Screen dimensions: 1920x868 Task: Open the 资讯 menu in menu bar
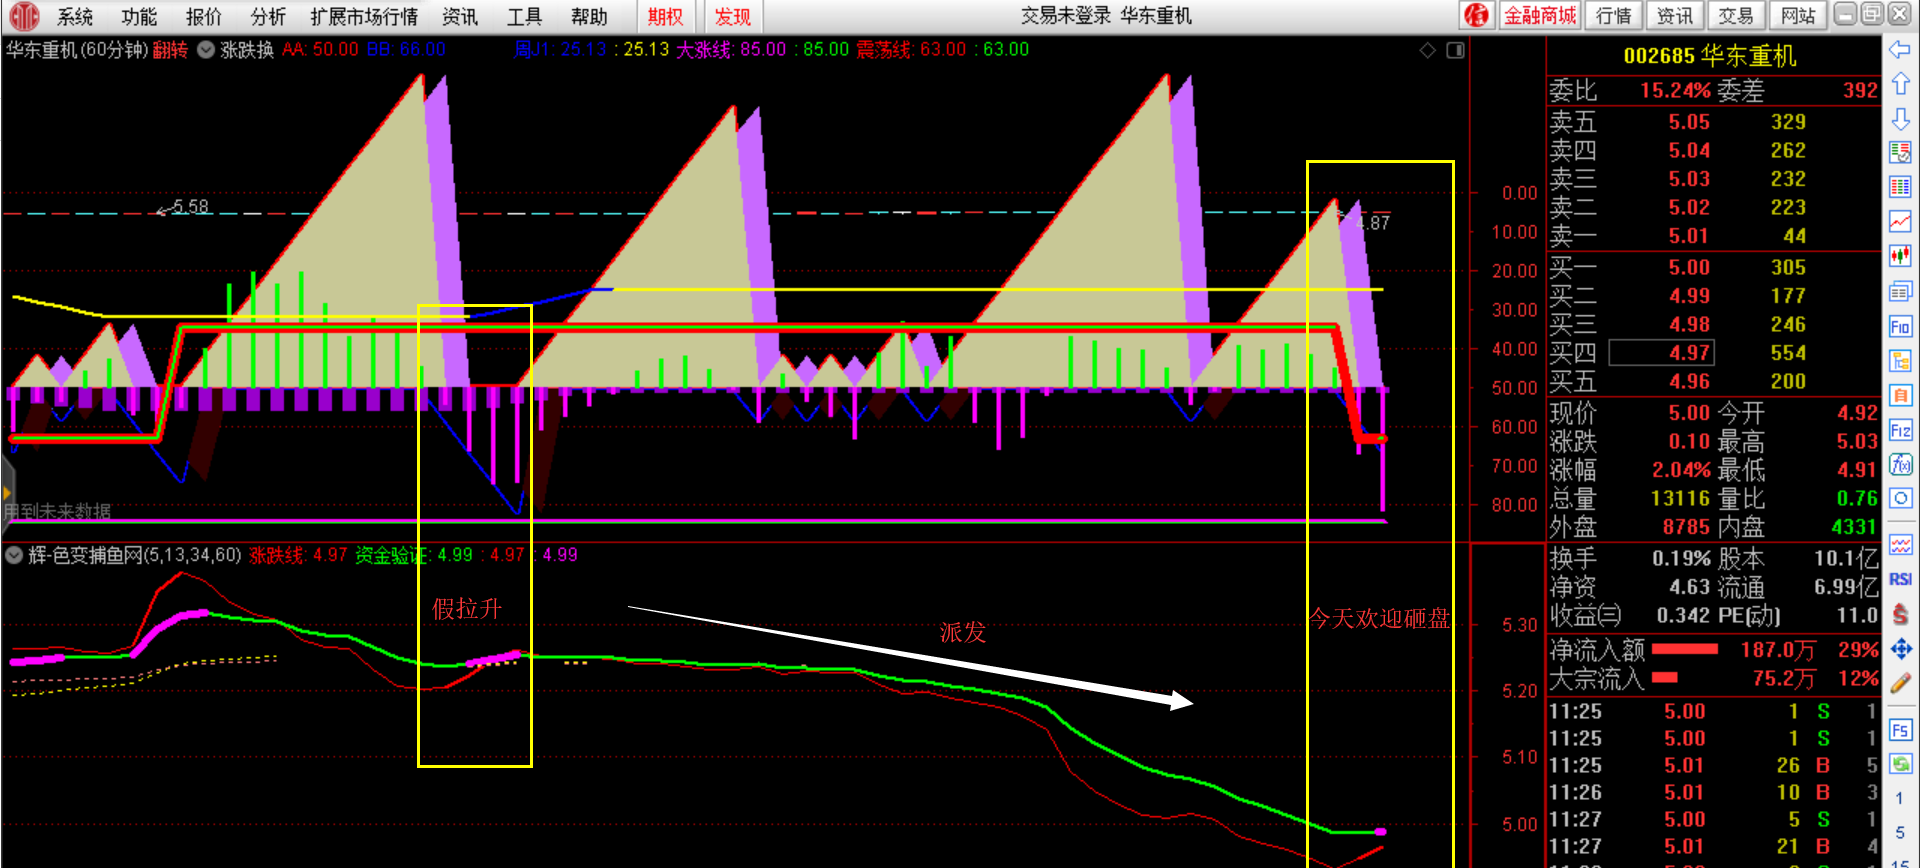460,17
